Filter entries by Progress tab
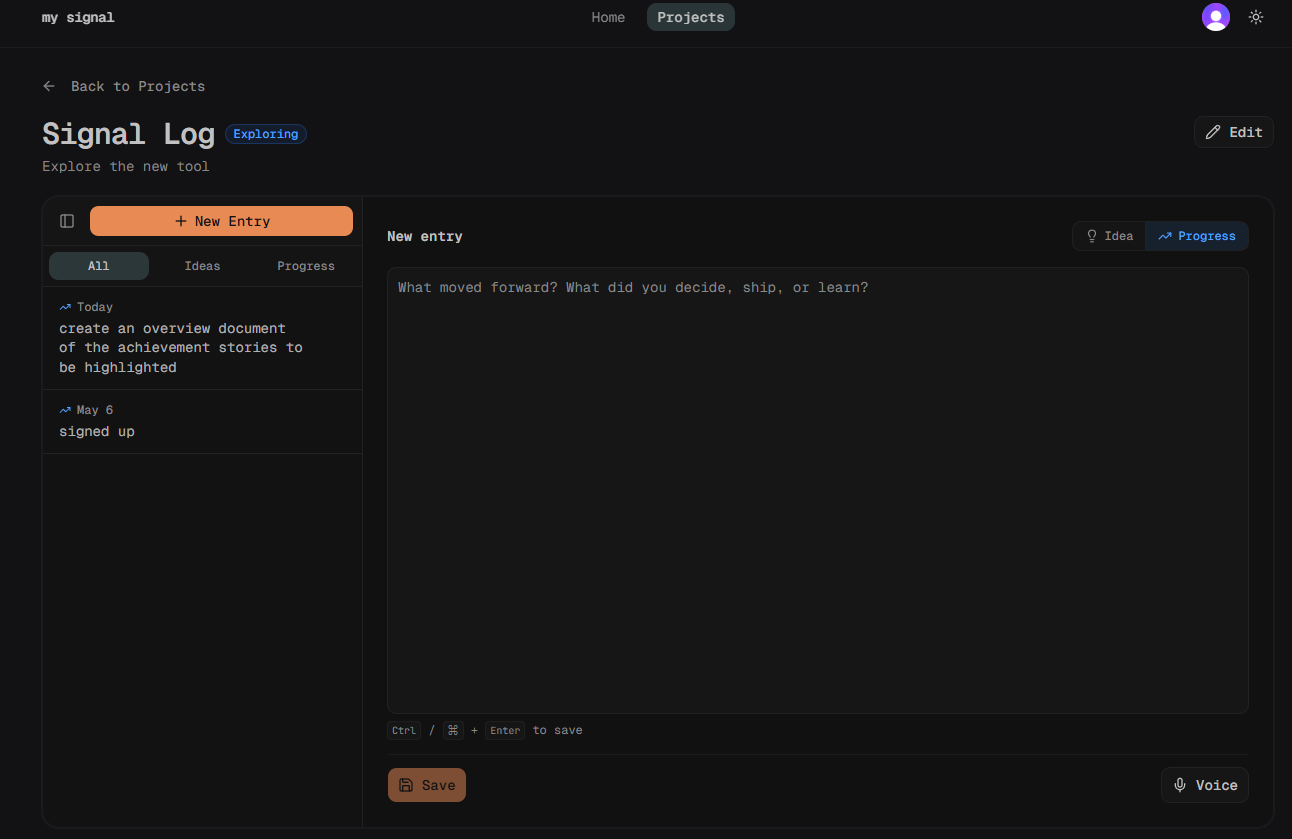Viewport: 1292px width, 839px height. coord(306,266)
